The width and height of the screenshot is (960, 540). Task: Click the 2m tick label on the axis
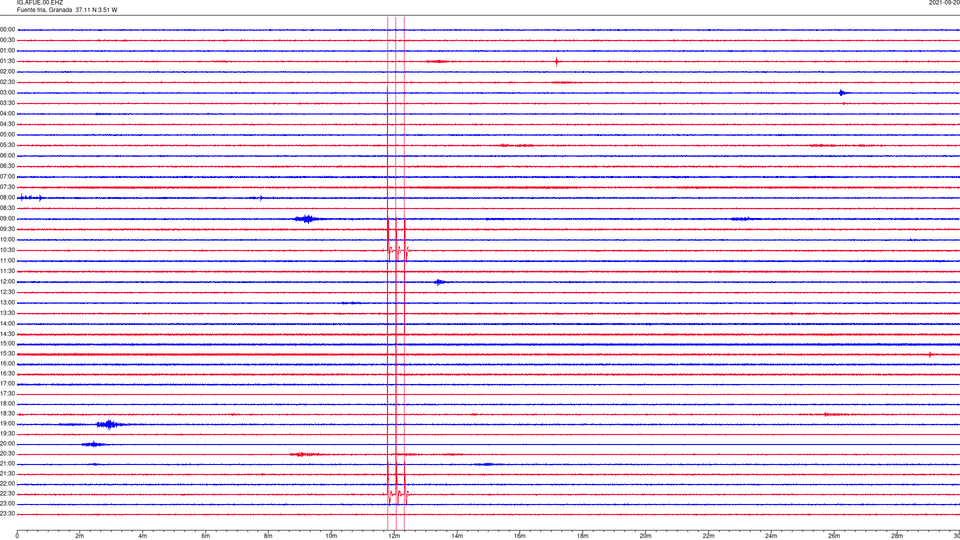click(80, 536)
